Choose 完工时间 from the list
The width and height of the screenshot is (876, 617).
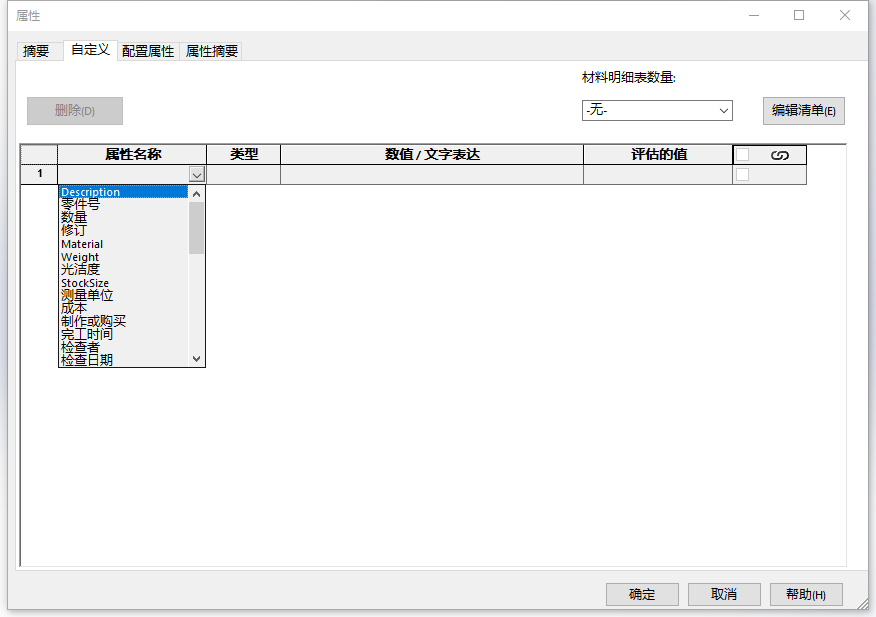coord(123,334)
